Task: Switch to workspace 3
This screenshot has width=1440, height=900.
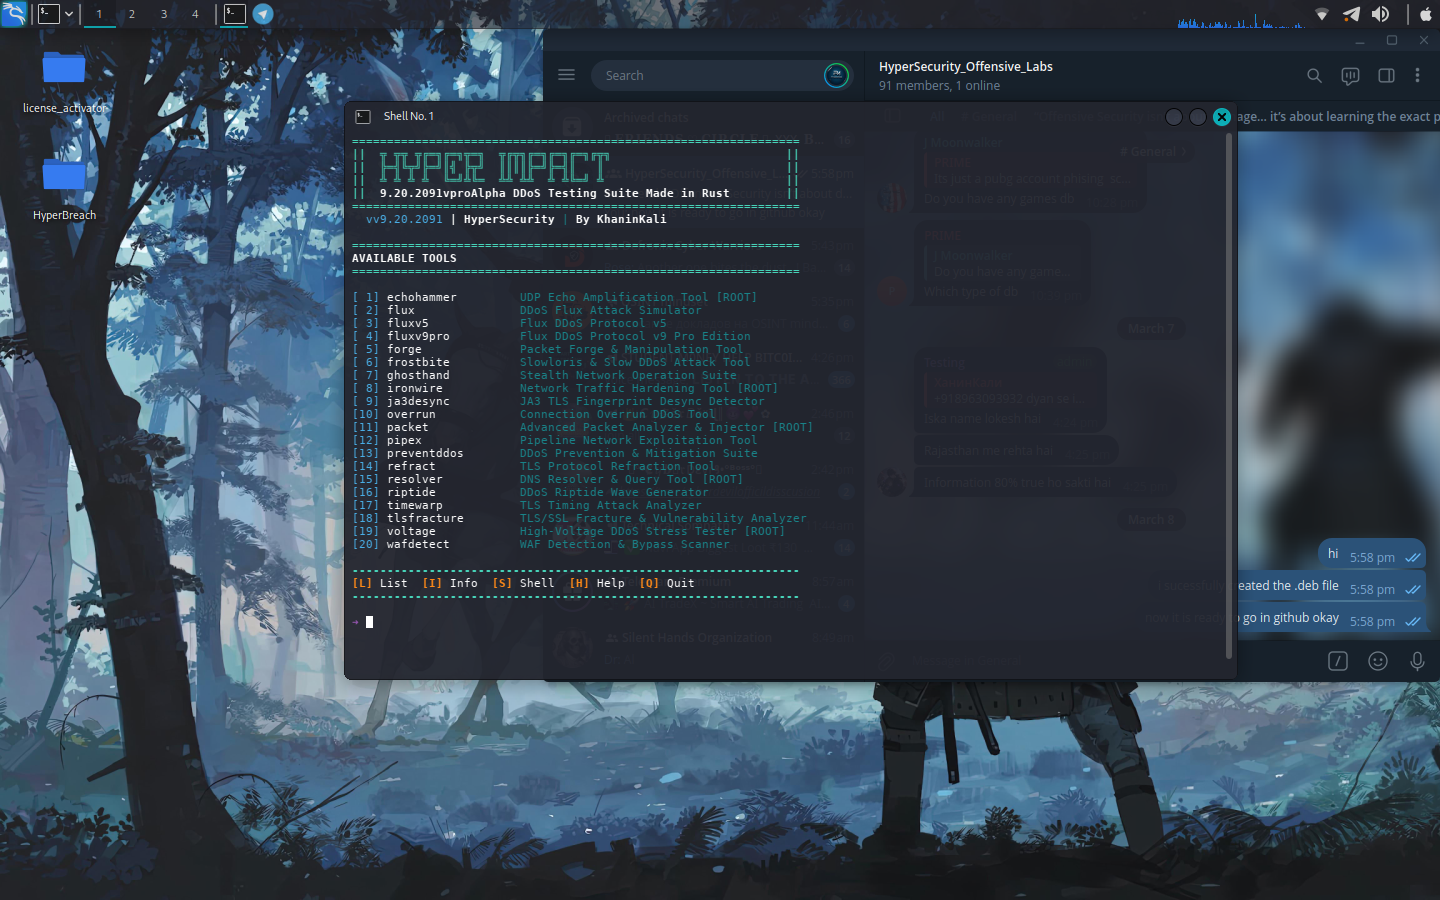Action: click(x=163, y=14)
